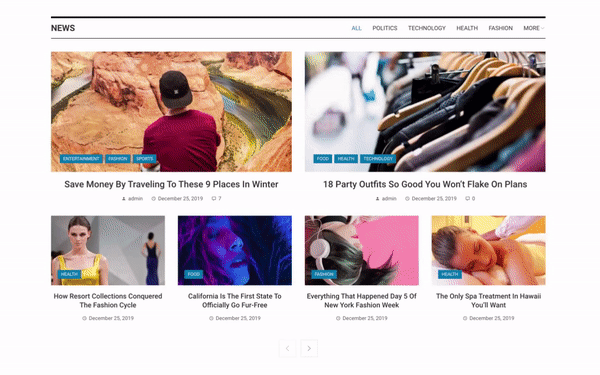Click FOOD tag on California fur-free thumbnail
Screen dimensions: 600x375
click(x=194, y=274)
